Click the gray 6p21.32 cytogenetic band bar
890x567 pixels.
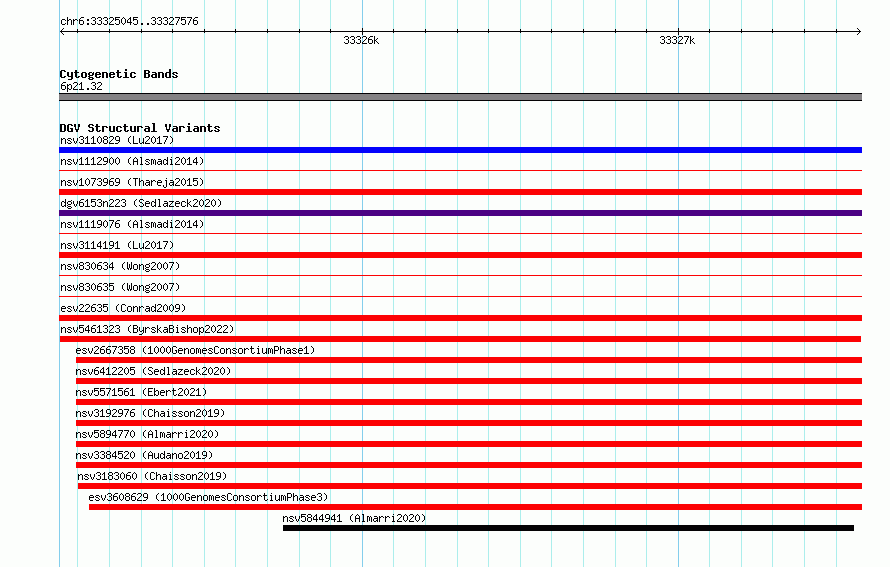click(x=460, y=97)
